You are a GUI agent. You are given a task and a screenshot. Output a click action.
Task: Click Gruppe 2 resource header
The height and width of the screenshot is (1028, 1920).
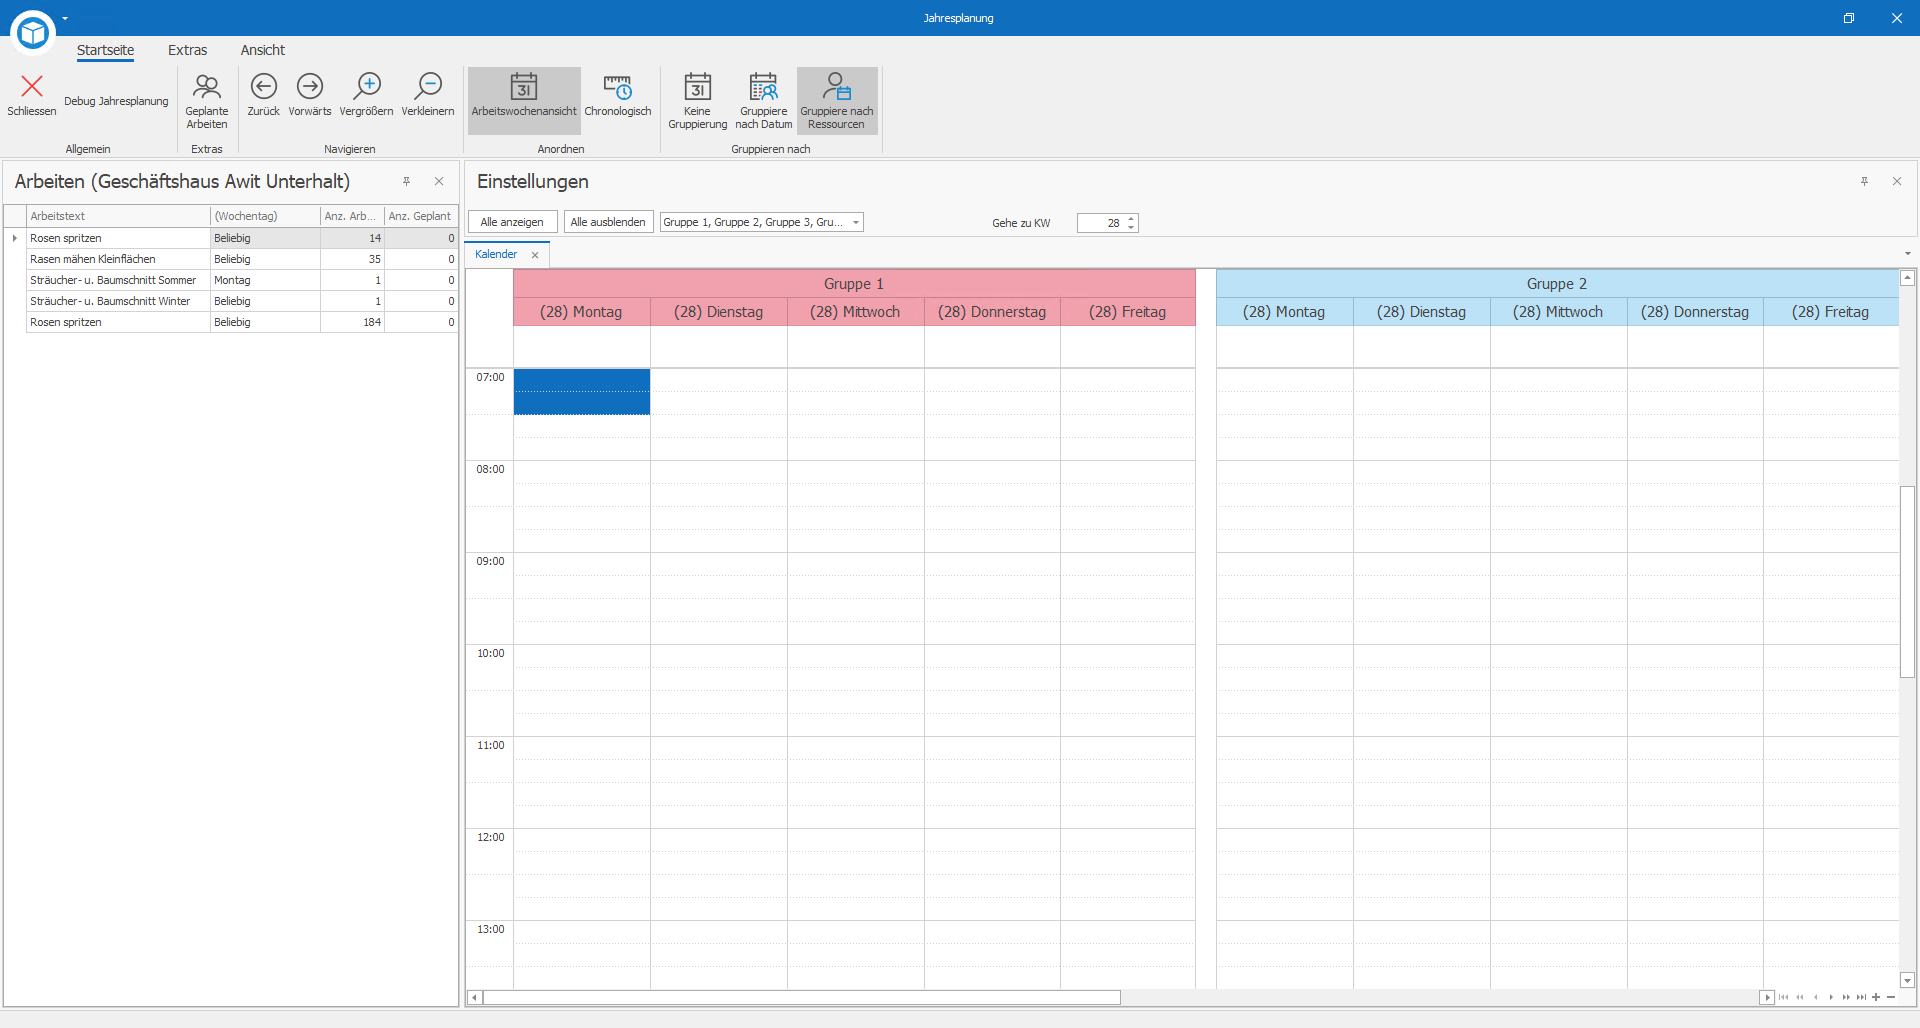[1557, 284]
